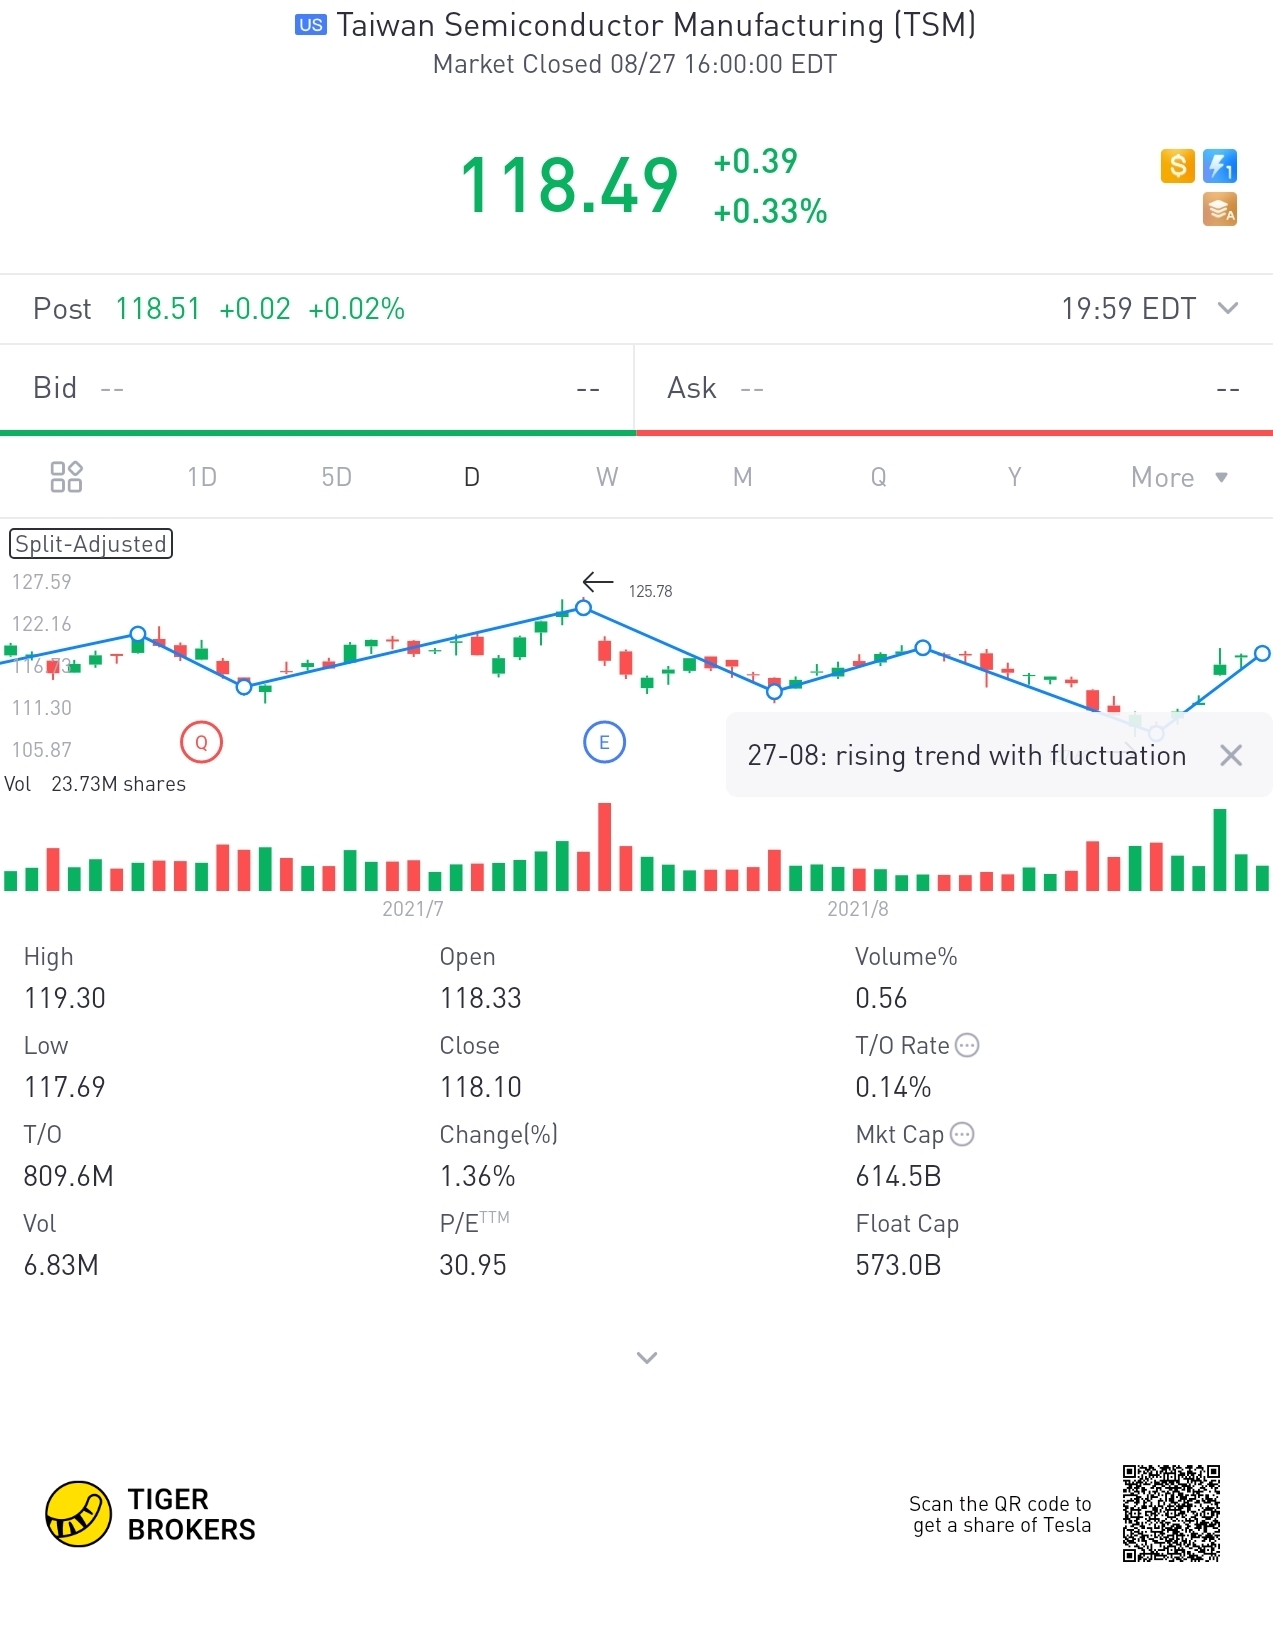Screen dimensions: 1273x1636
Task: Tap the orange stacked layers badge icon
Action: tap(1220, 209)
